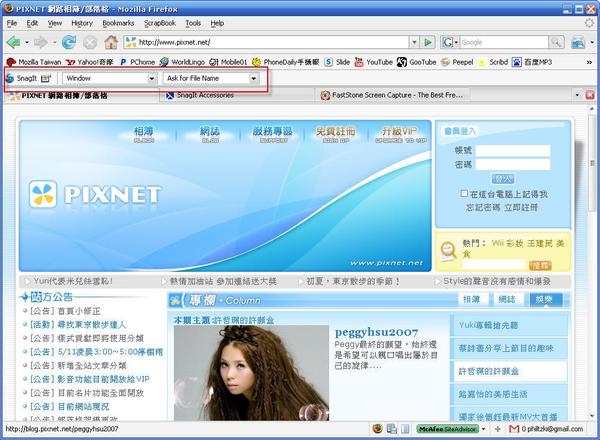Image resolution: width=600 pixels, height=440 pixels.
Task: Click in the URL address bar
Action: coord(272,42)
